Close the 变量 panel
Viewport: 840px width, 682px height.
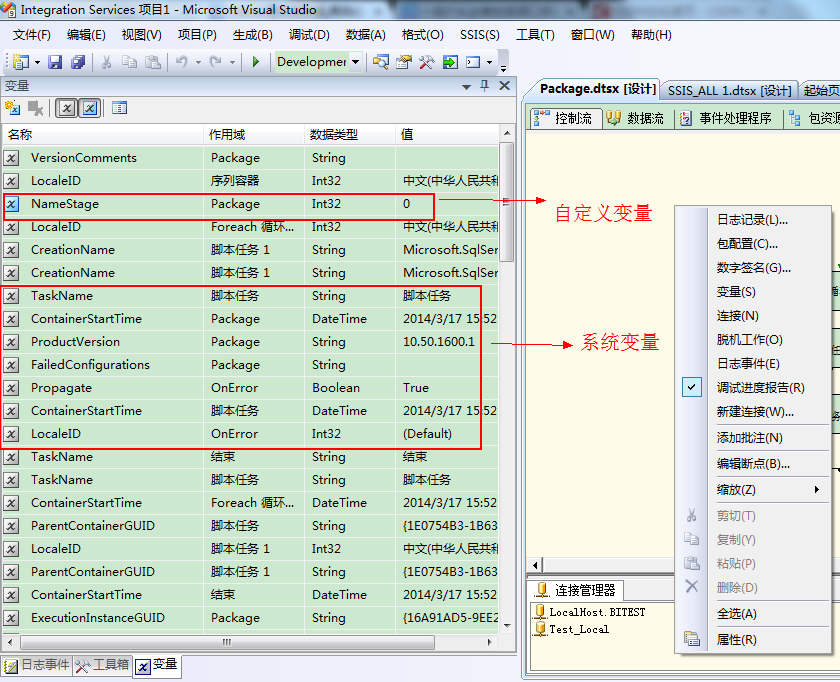click(x=504, y=86)
